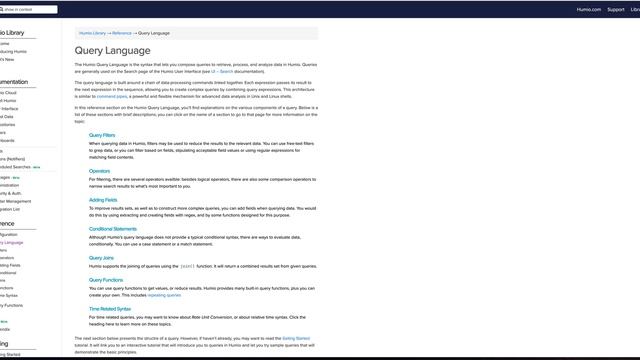Open the Getting Started tutorial link in the last paragraph
The height and width of the screenshot is (360, 640).
(x=296, y=338)
